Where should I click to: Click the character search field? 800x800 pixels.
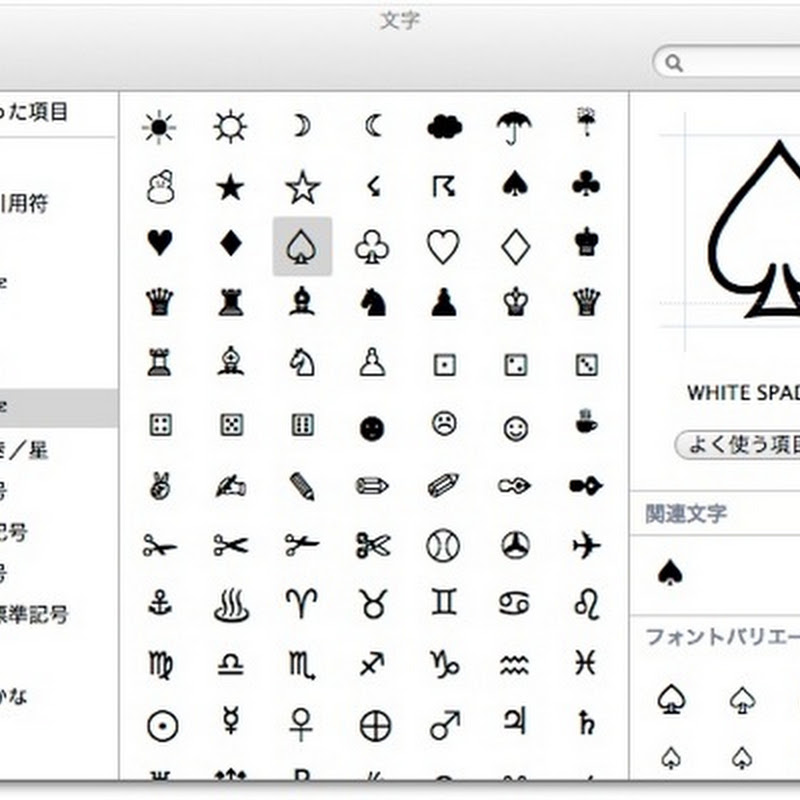(727, 61)
